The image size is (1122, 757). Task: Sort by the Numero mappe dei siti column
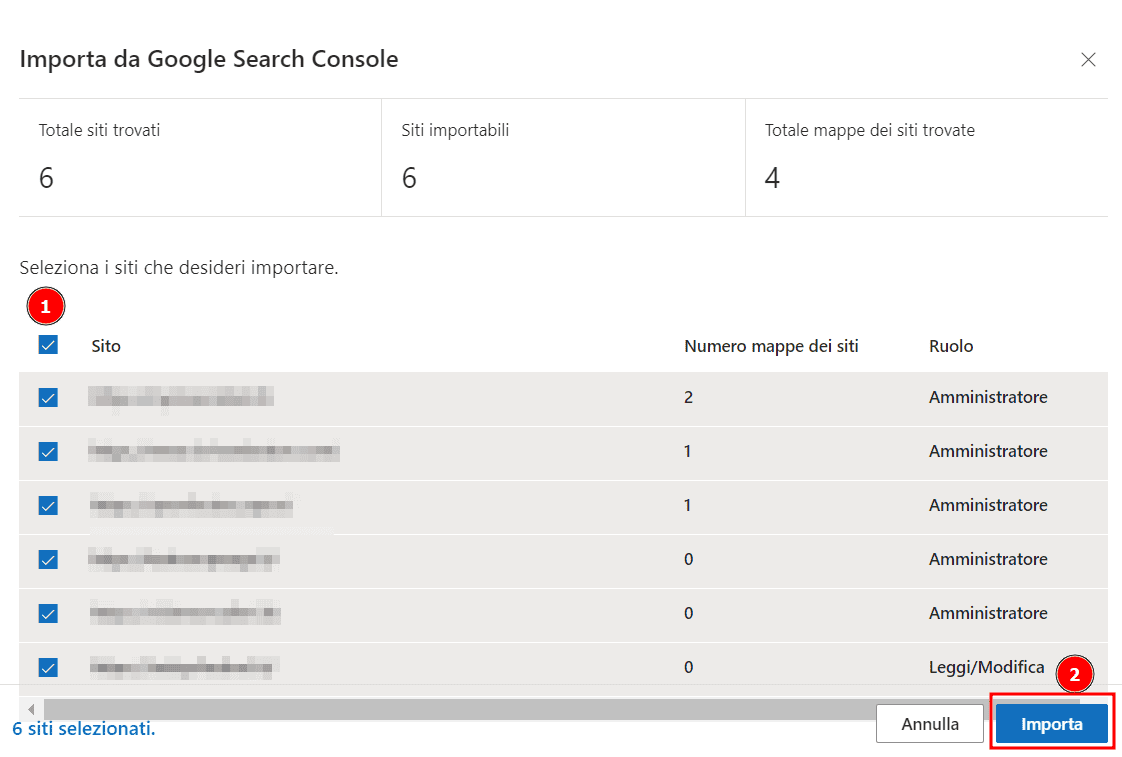(x=771, y=345)
